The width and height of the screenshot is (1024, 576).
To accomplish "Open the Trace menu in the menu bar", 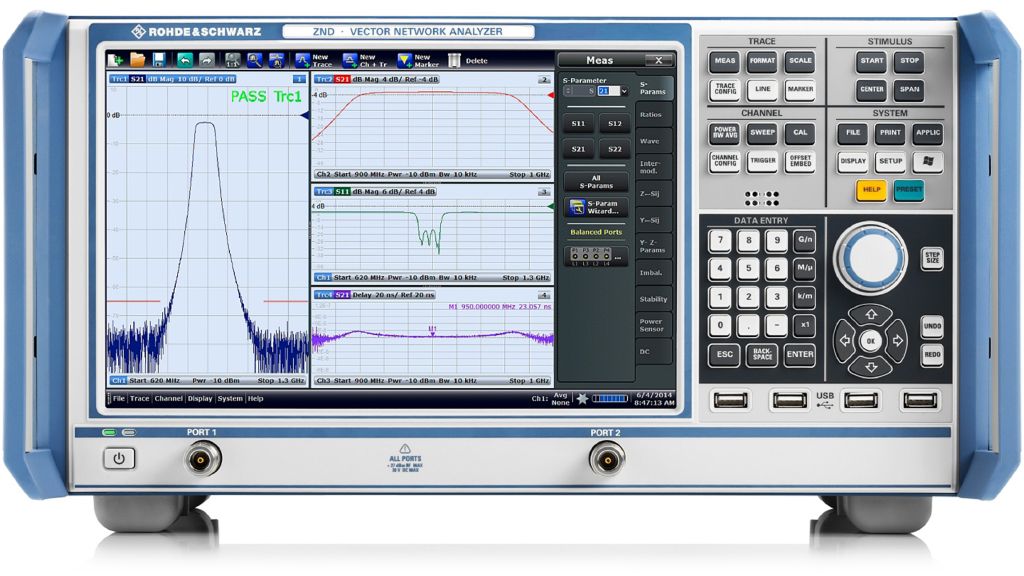I will (139, 399).
